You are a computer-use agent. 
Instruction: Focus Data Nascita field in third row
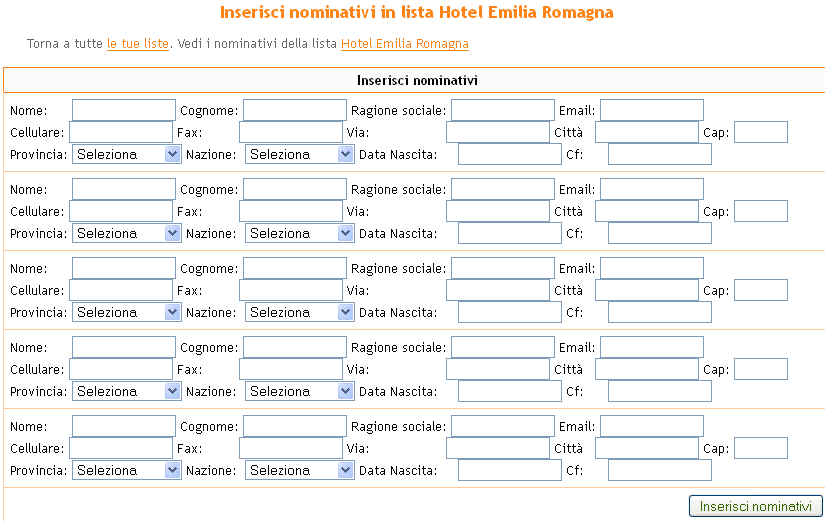point(509,312)
